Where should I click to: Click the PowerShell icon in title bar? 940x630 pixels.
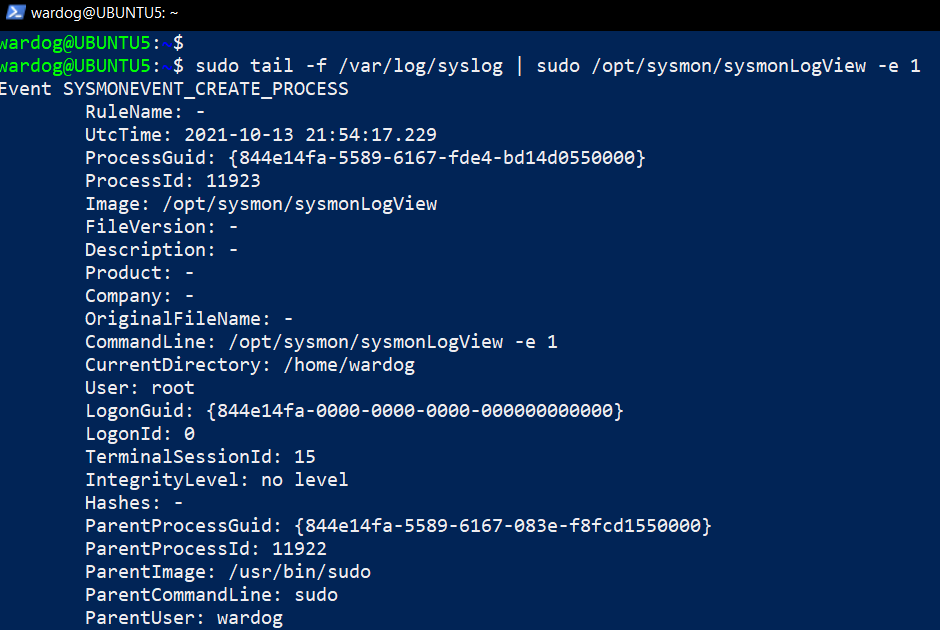point(16,12)
